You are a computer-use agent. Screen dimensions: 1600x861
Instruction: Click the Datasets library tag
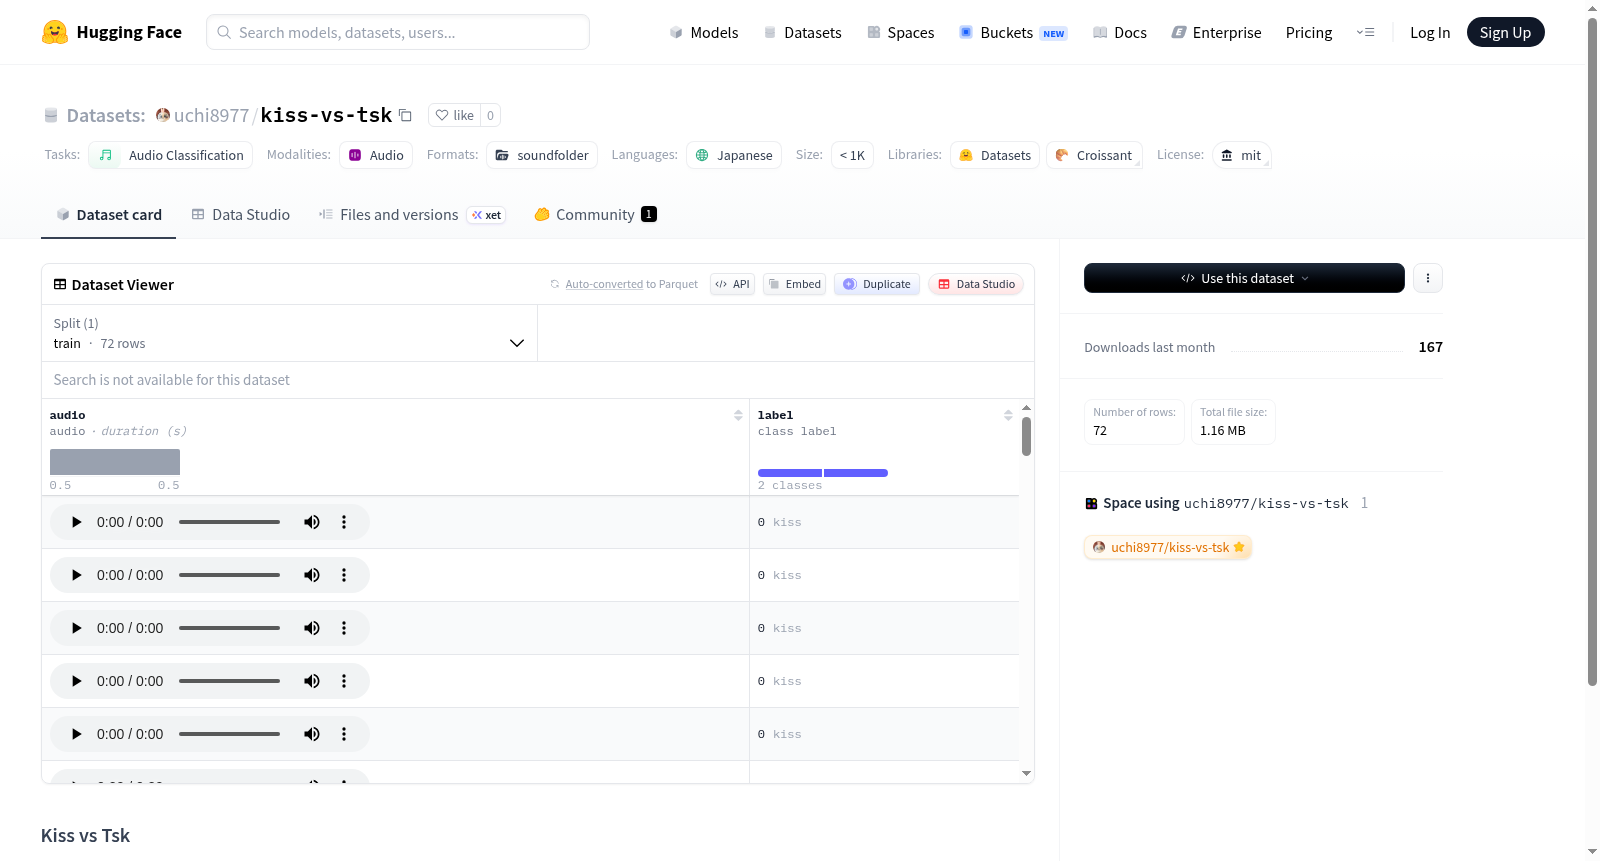click(995, 155)
